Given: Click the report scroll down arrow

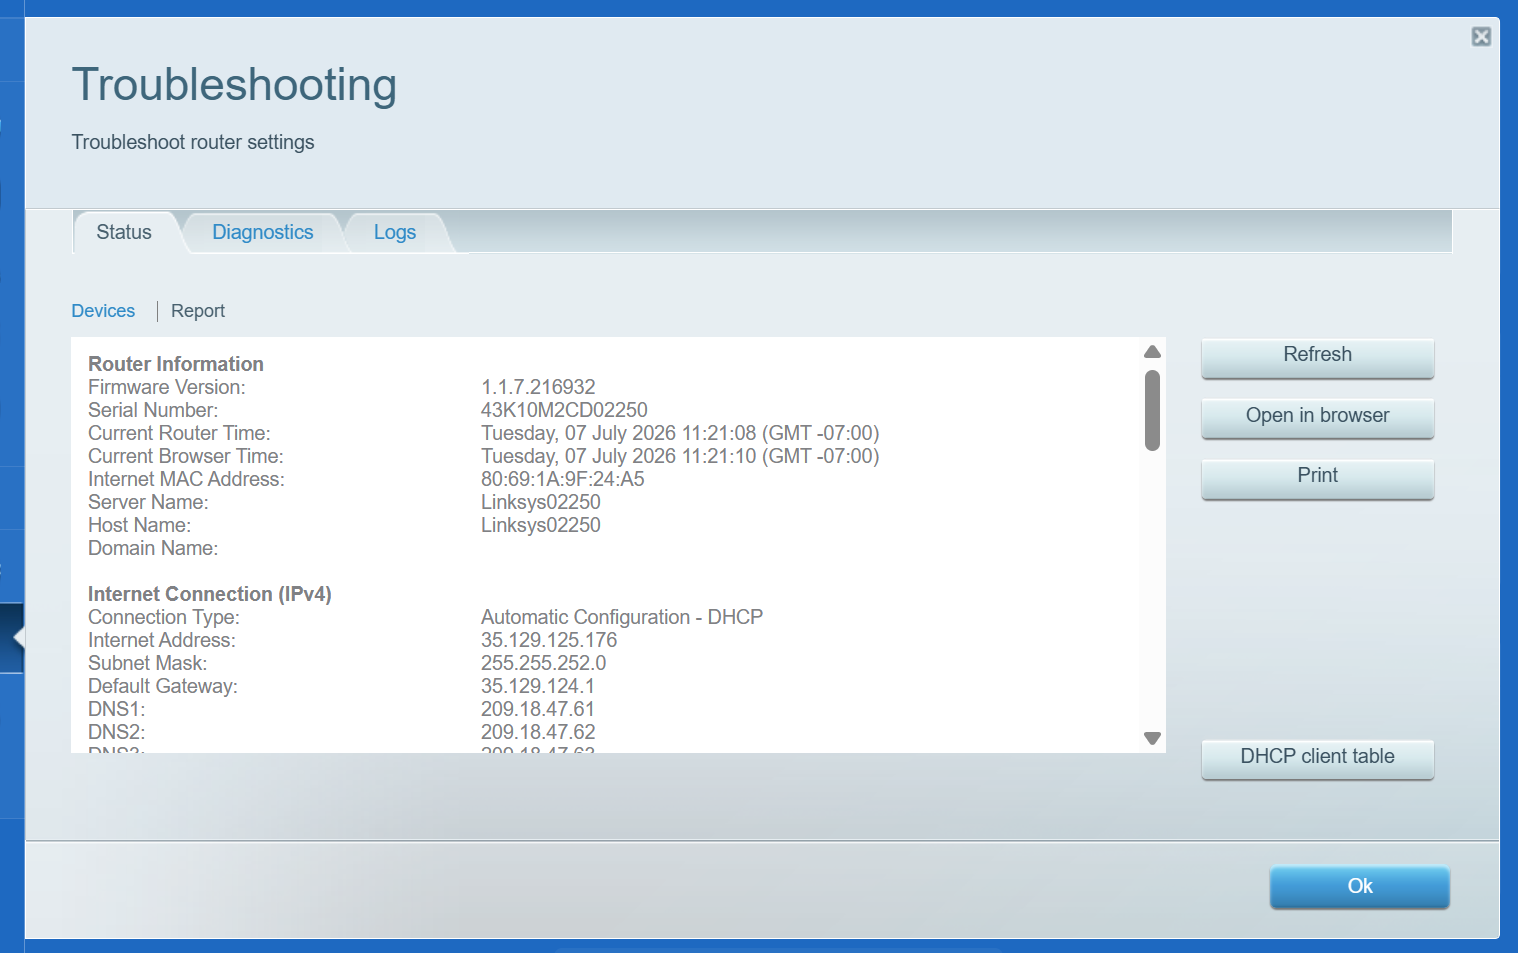Looking at the screenshot, I should pyautogui.click(x=1152, y=738).
